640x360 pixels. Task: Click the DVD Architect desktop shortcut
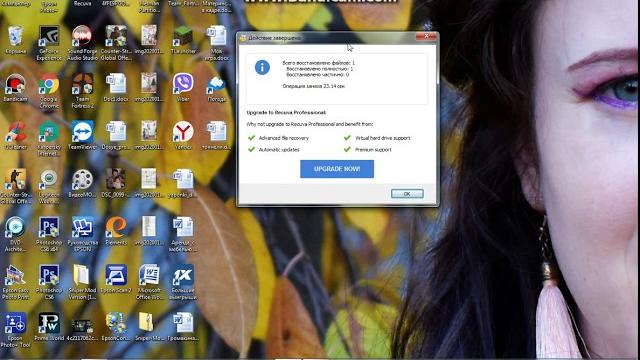[16, 233]
